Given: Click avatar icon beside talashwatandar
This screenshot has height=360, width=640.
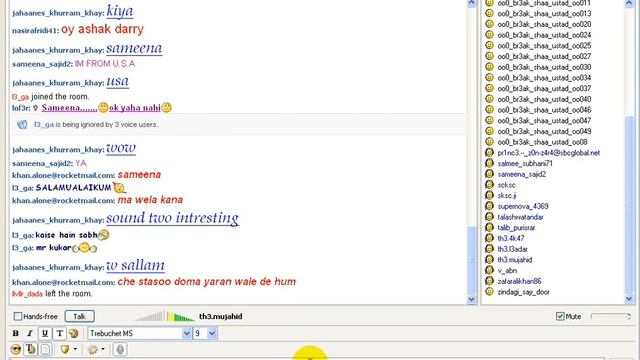Looking at the screenshot, I should click(x=489, y=217).
